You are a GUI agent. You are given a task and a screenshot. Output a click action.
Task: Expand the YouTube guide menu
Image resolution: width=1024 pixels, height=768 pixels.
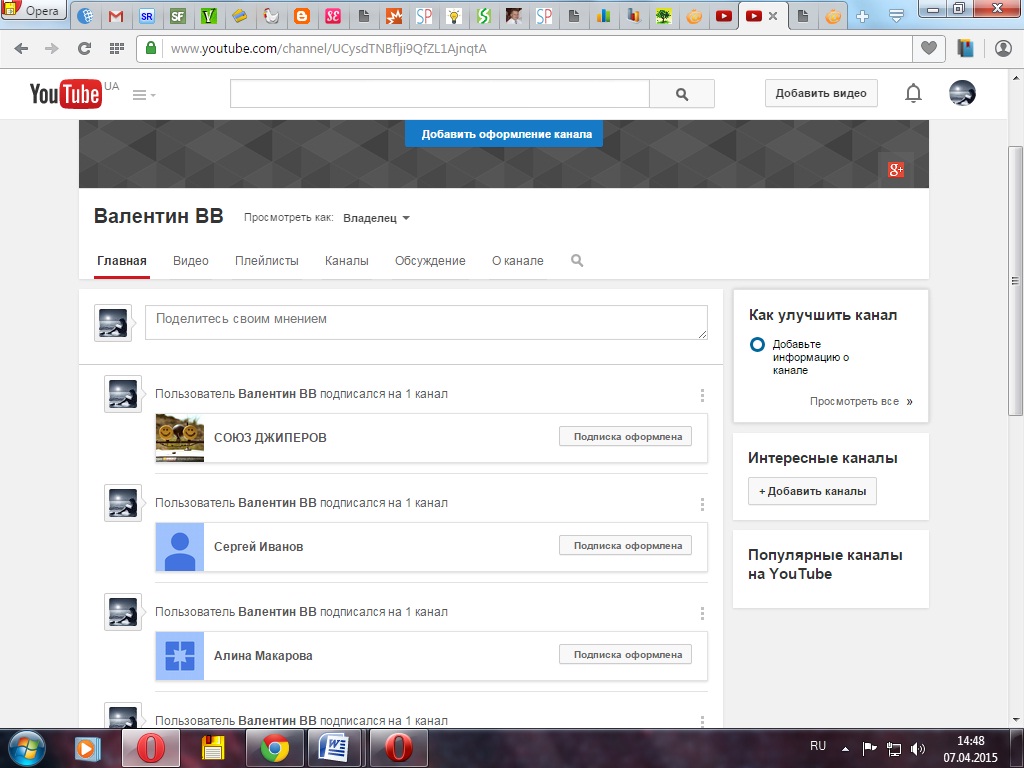tap(144, 95)
